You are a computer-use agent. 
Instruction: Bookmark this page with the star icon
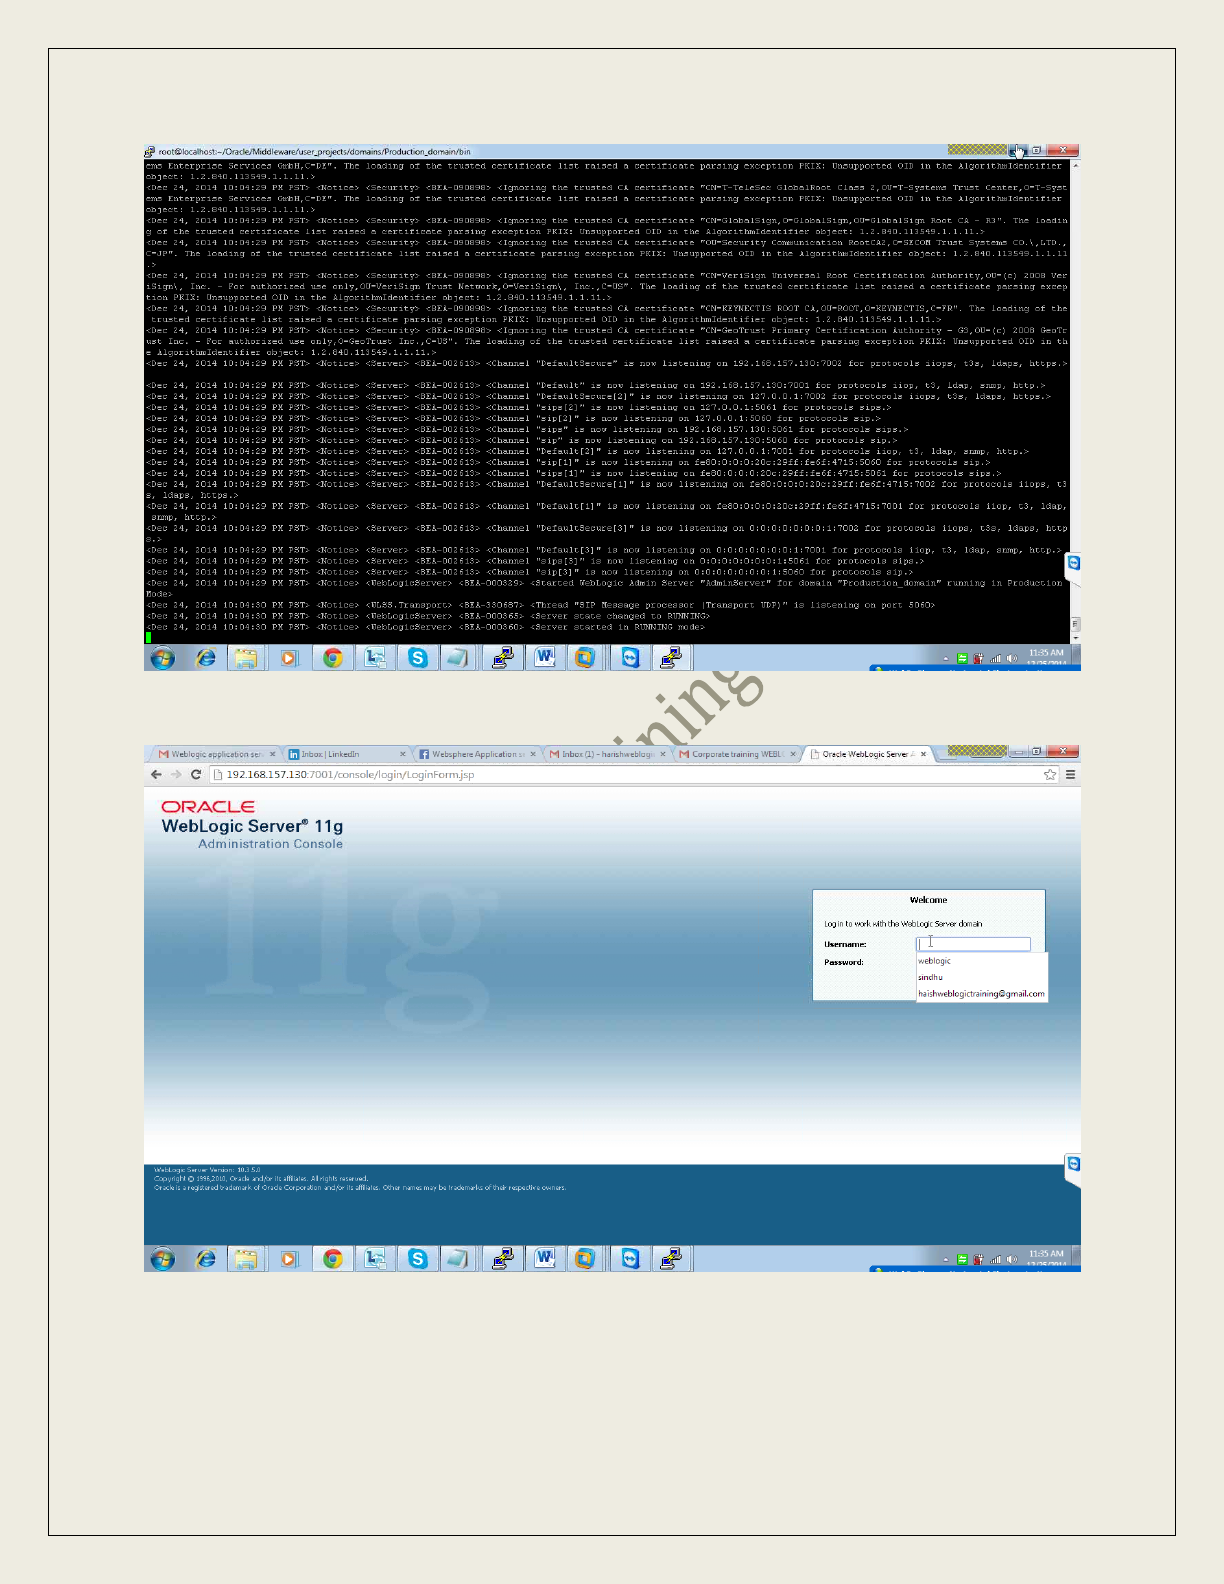[x=1050, y=774]
